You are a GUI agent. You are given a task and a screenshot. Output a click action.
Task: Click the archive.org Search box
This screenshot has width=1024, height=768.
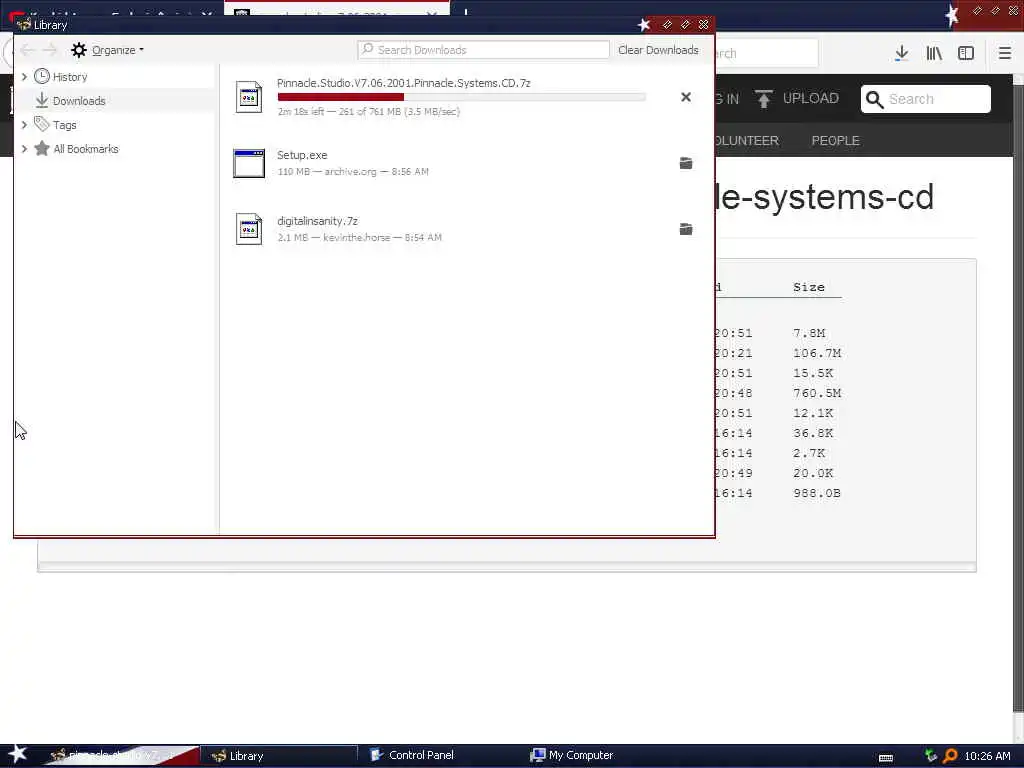[925, 99]
